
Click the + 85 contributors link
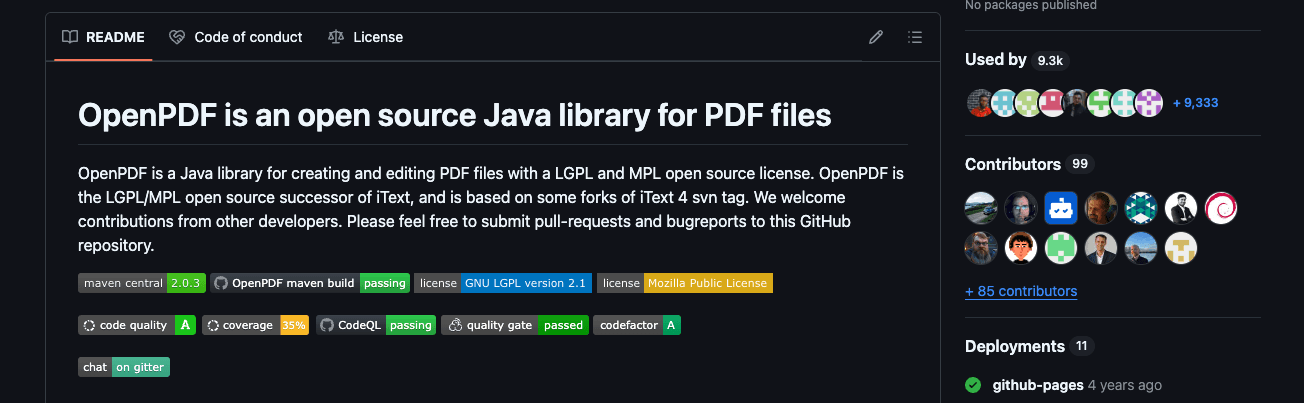pos(1021,291)
